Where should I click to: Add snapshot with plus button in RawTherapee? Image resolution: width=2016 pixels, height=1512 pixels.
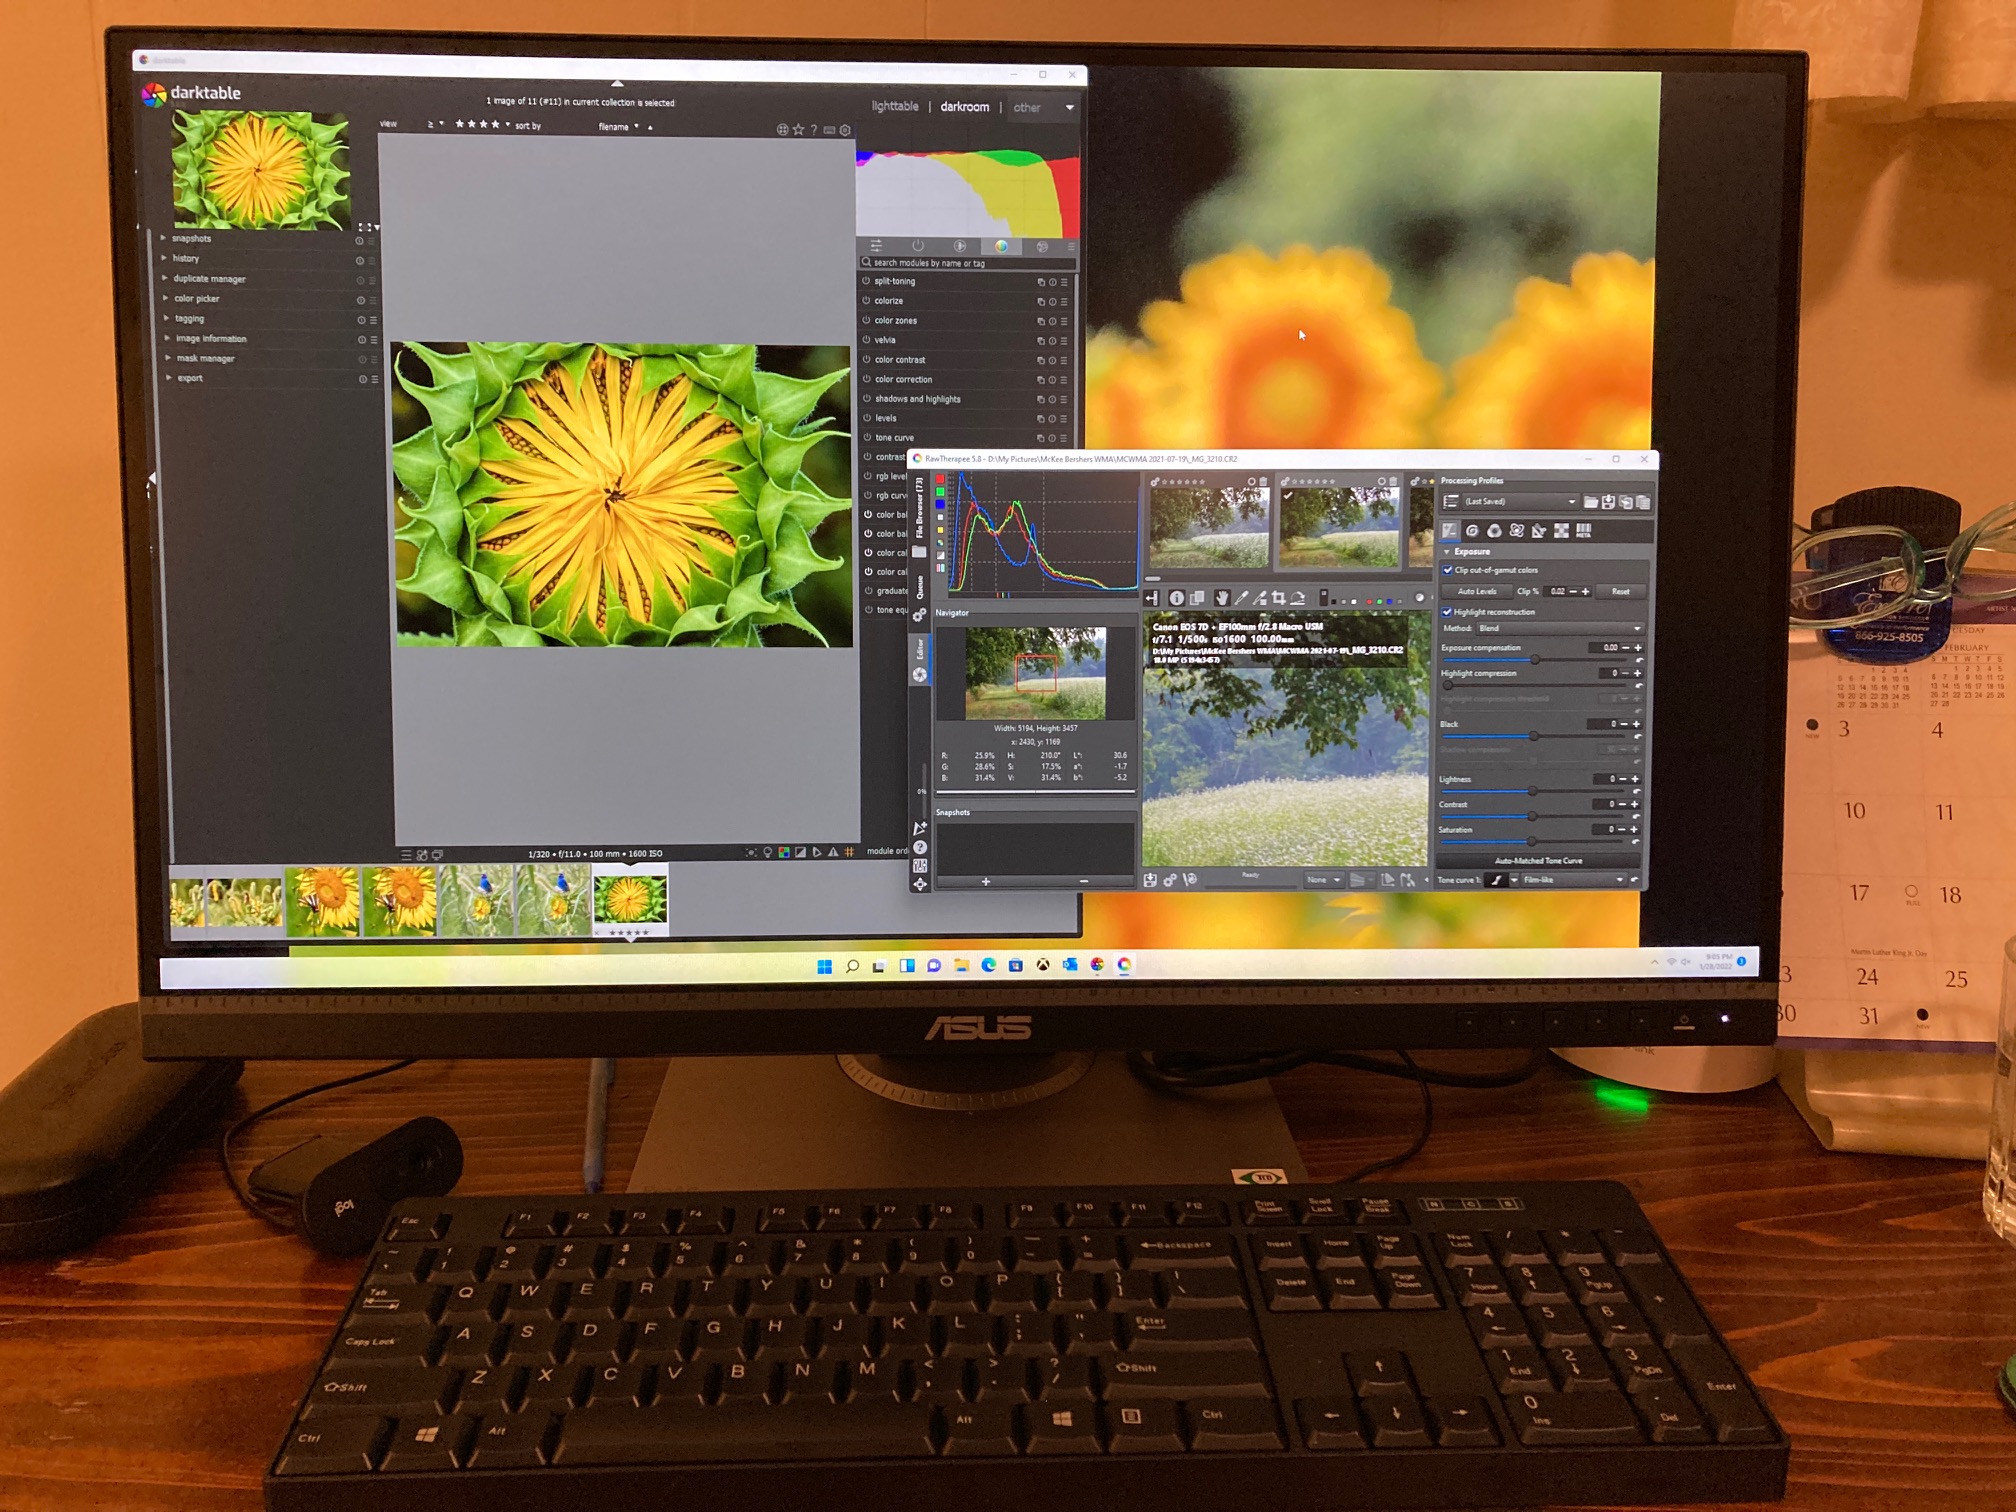[x=986, y=881]
